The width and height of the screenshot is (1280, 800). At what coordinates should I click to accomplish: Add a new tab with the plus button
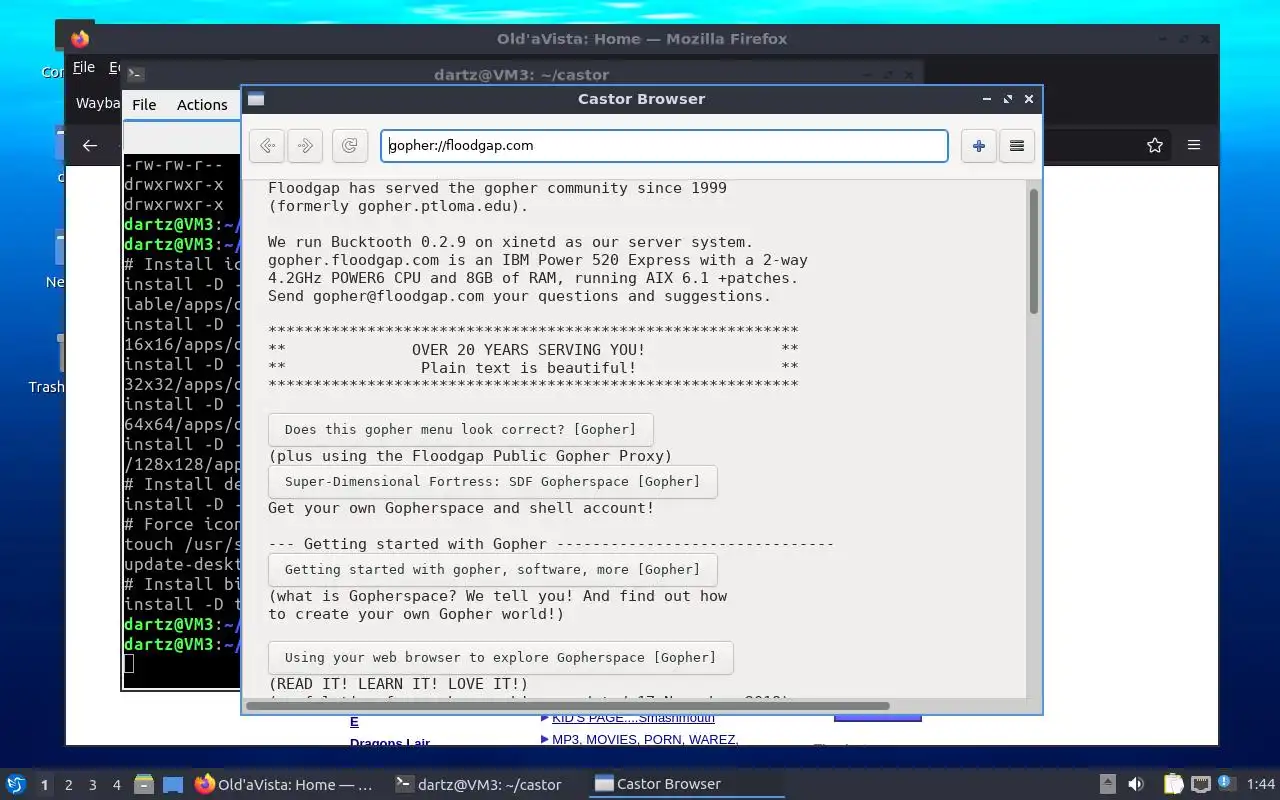point(978,145)
